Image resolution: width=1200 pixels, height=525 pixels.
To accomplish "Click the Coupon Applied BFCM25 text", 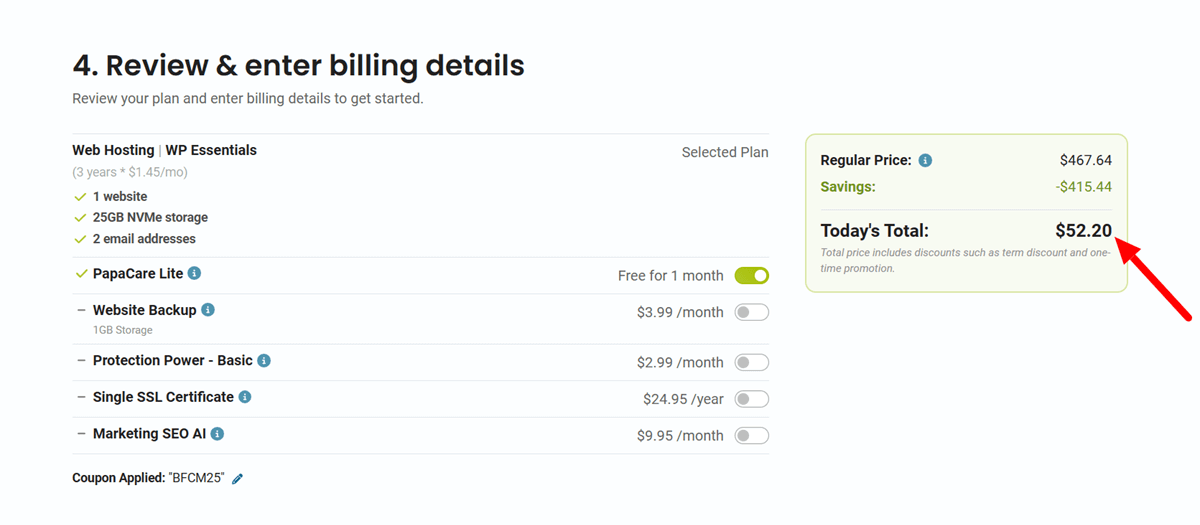I will click(x=148, y=478).
